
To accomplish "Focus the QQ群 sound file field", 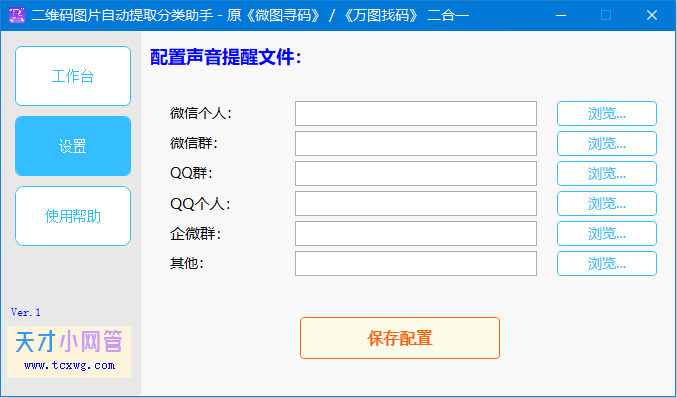I will coord(416,174).
